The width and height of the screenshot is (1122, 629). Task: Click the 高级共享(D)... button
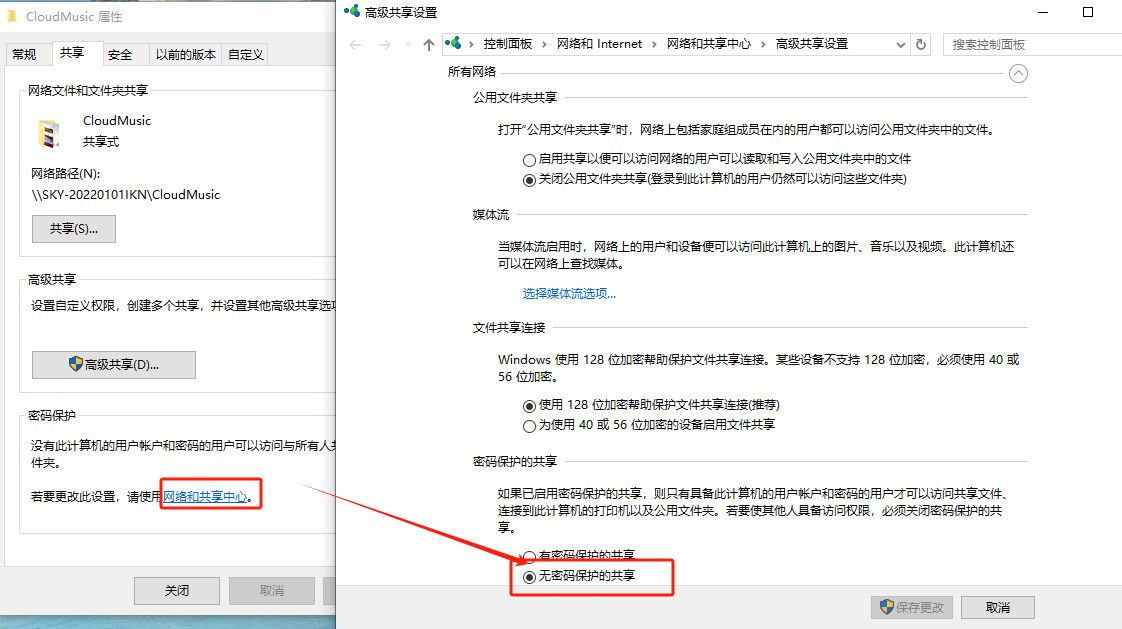[x=114, y=365]
